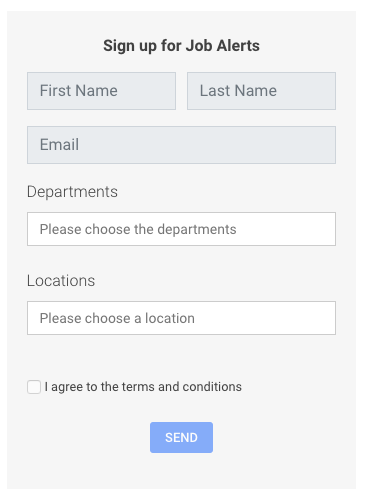Click the Locations section label

pos(61,281)
